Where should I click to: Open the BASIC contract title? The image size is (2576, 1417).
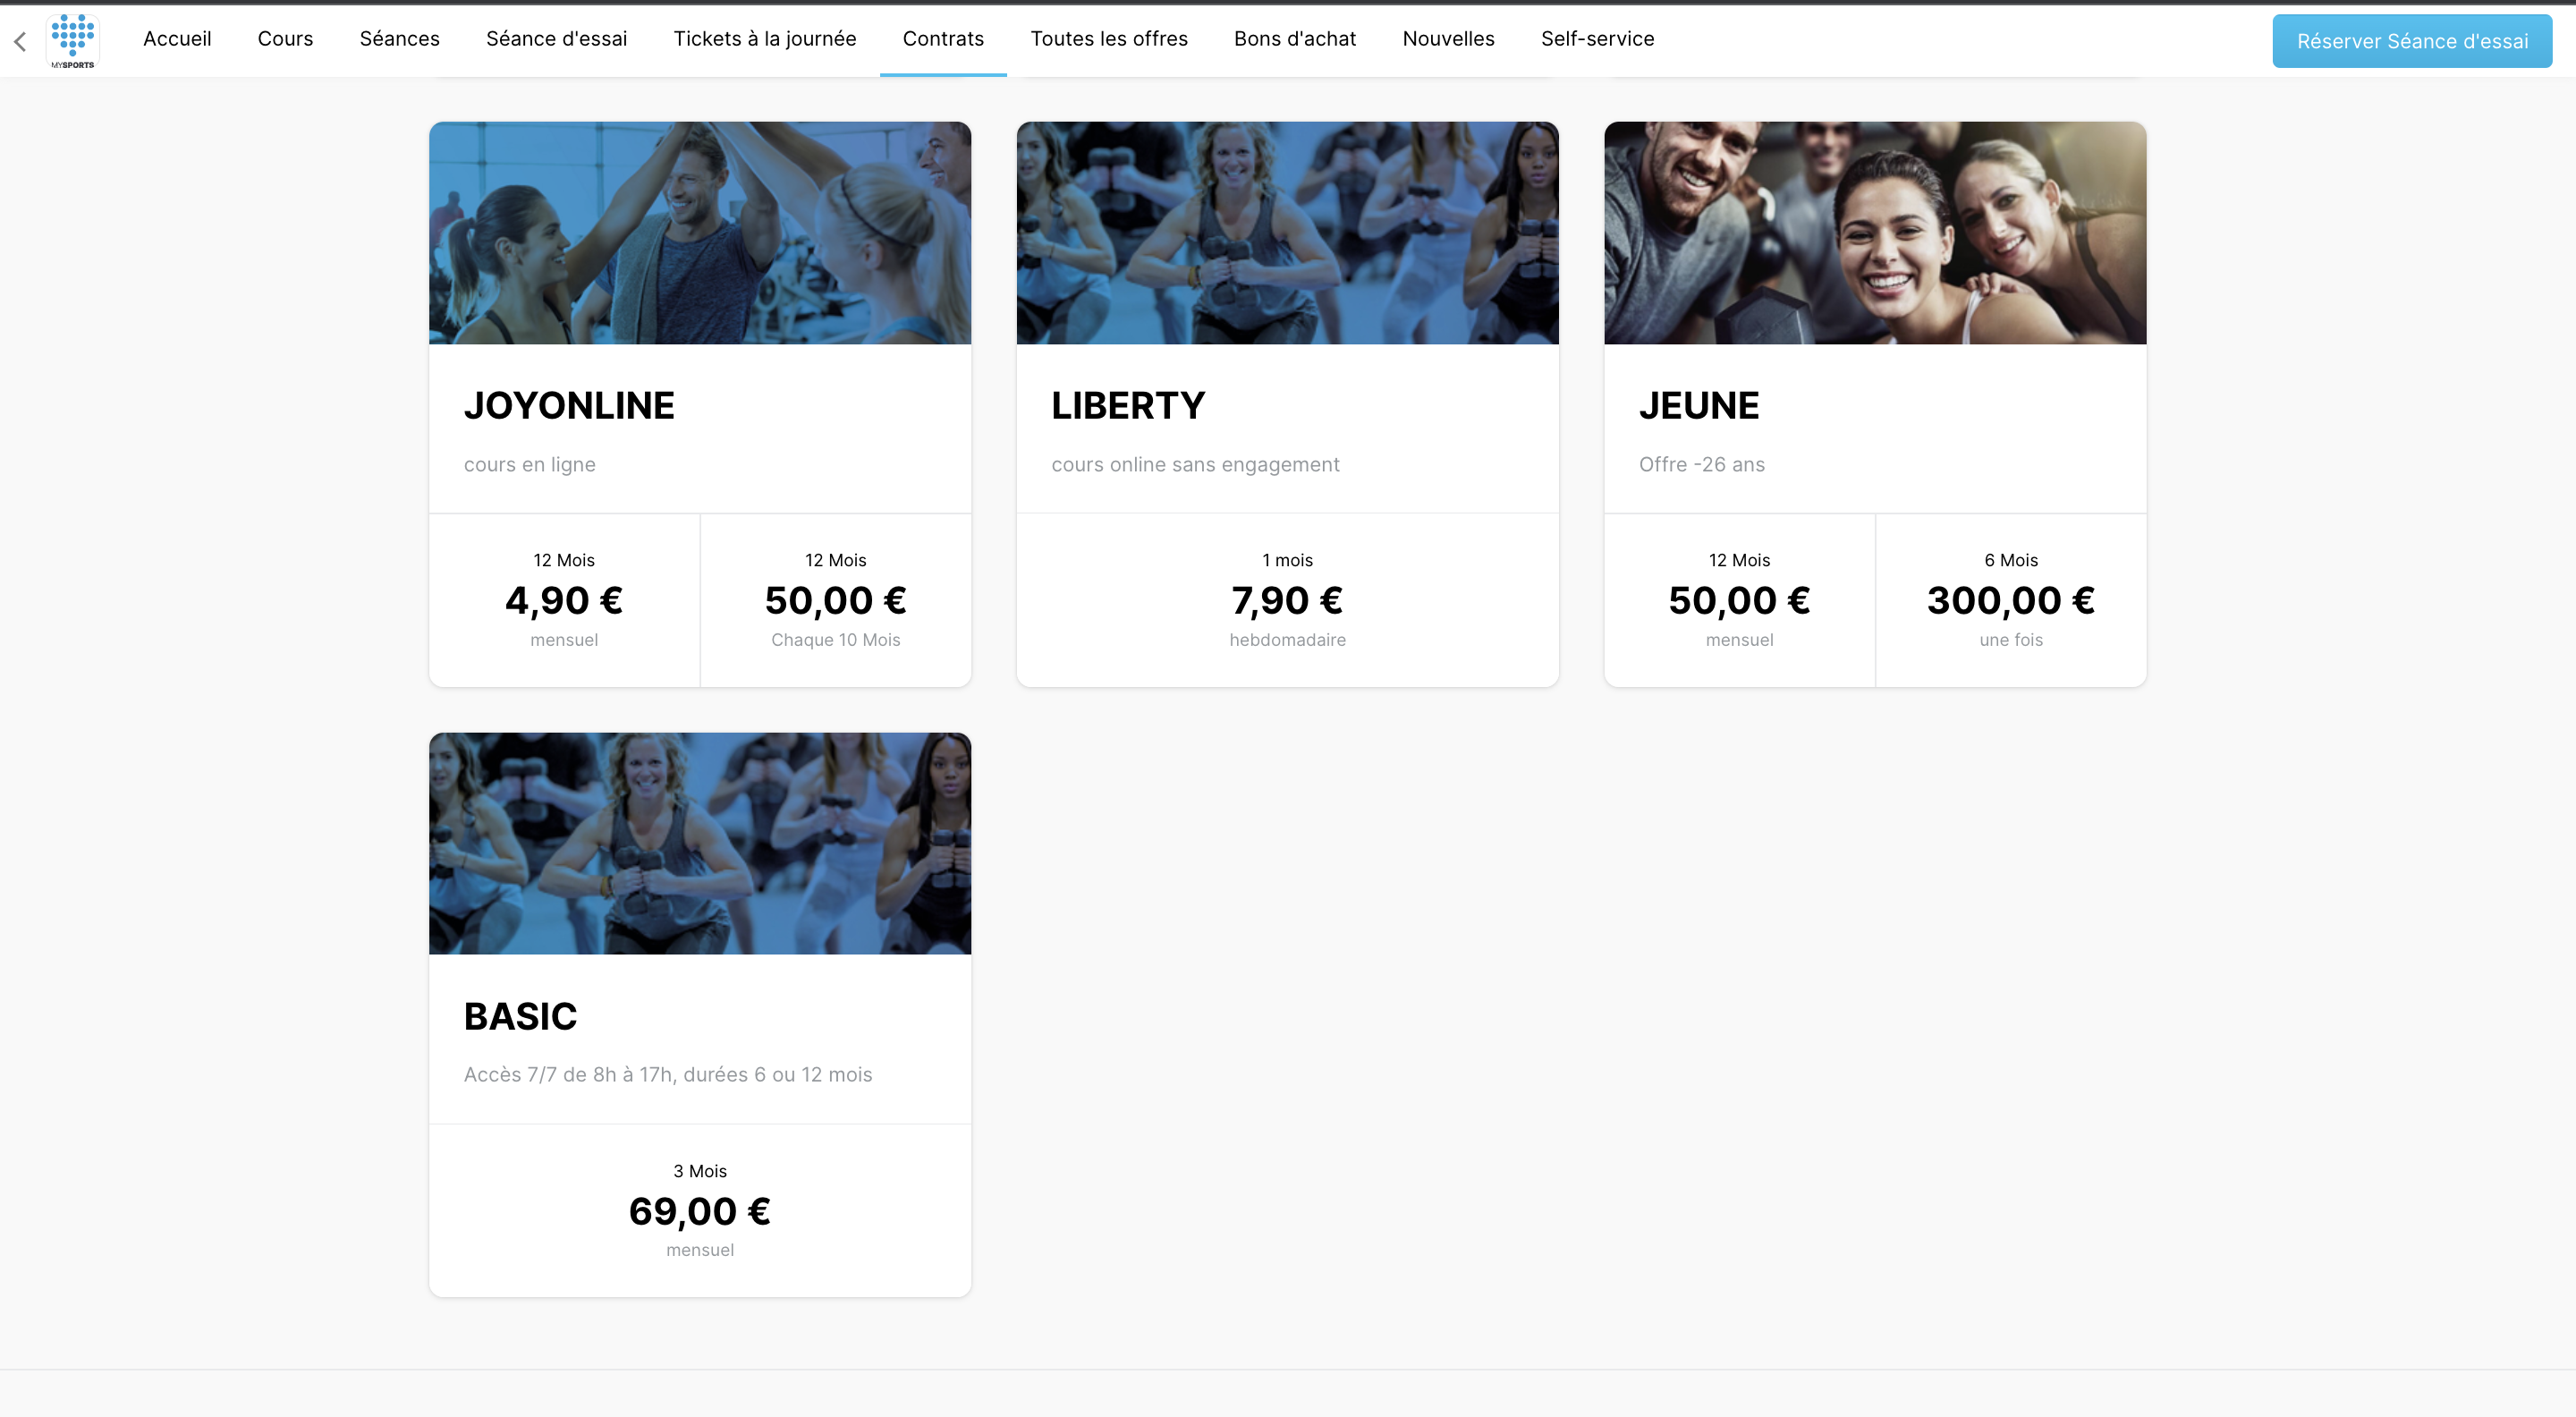click(520, 1016)
